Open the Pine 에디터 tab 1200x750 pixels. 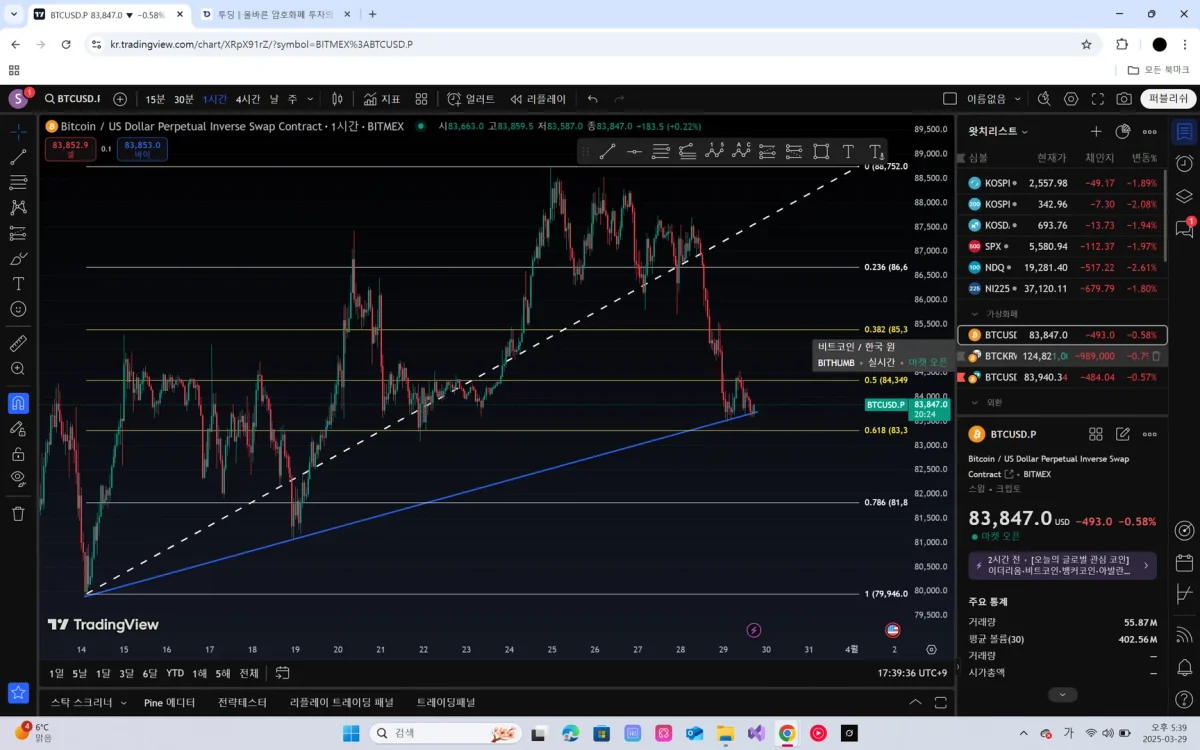(x=169, y=702)
